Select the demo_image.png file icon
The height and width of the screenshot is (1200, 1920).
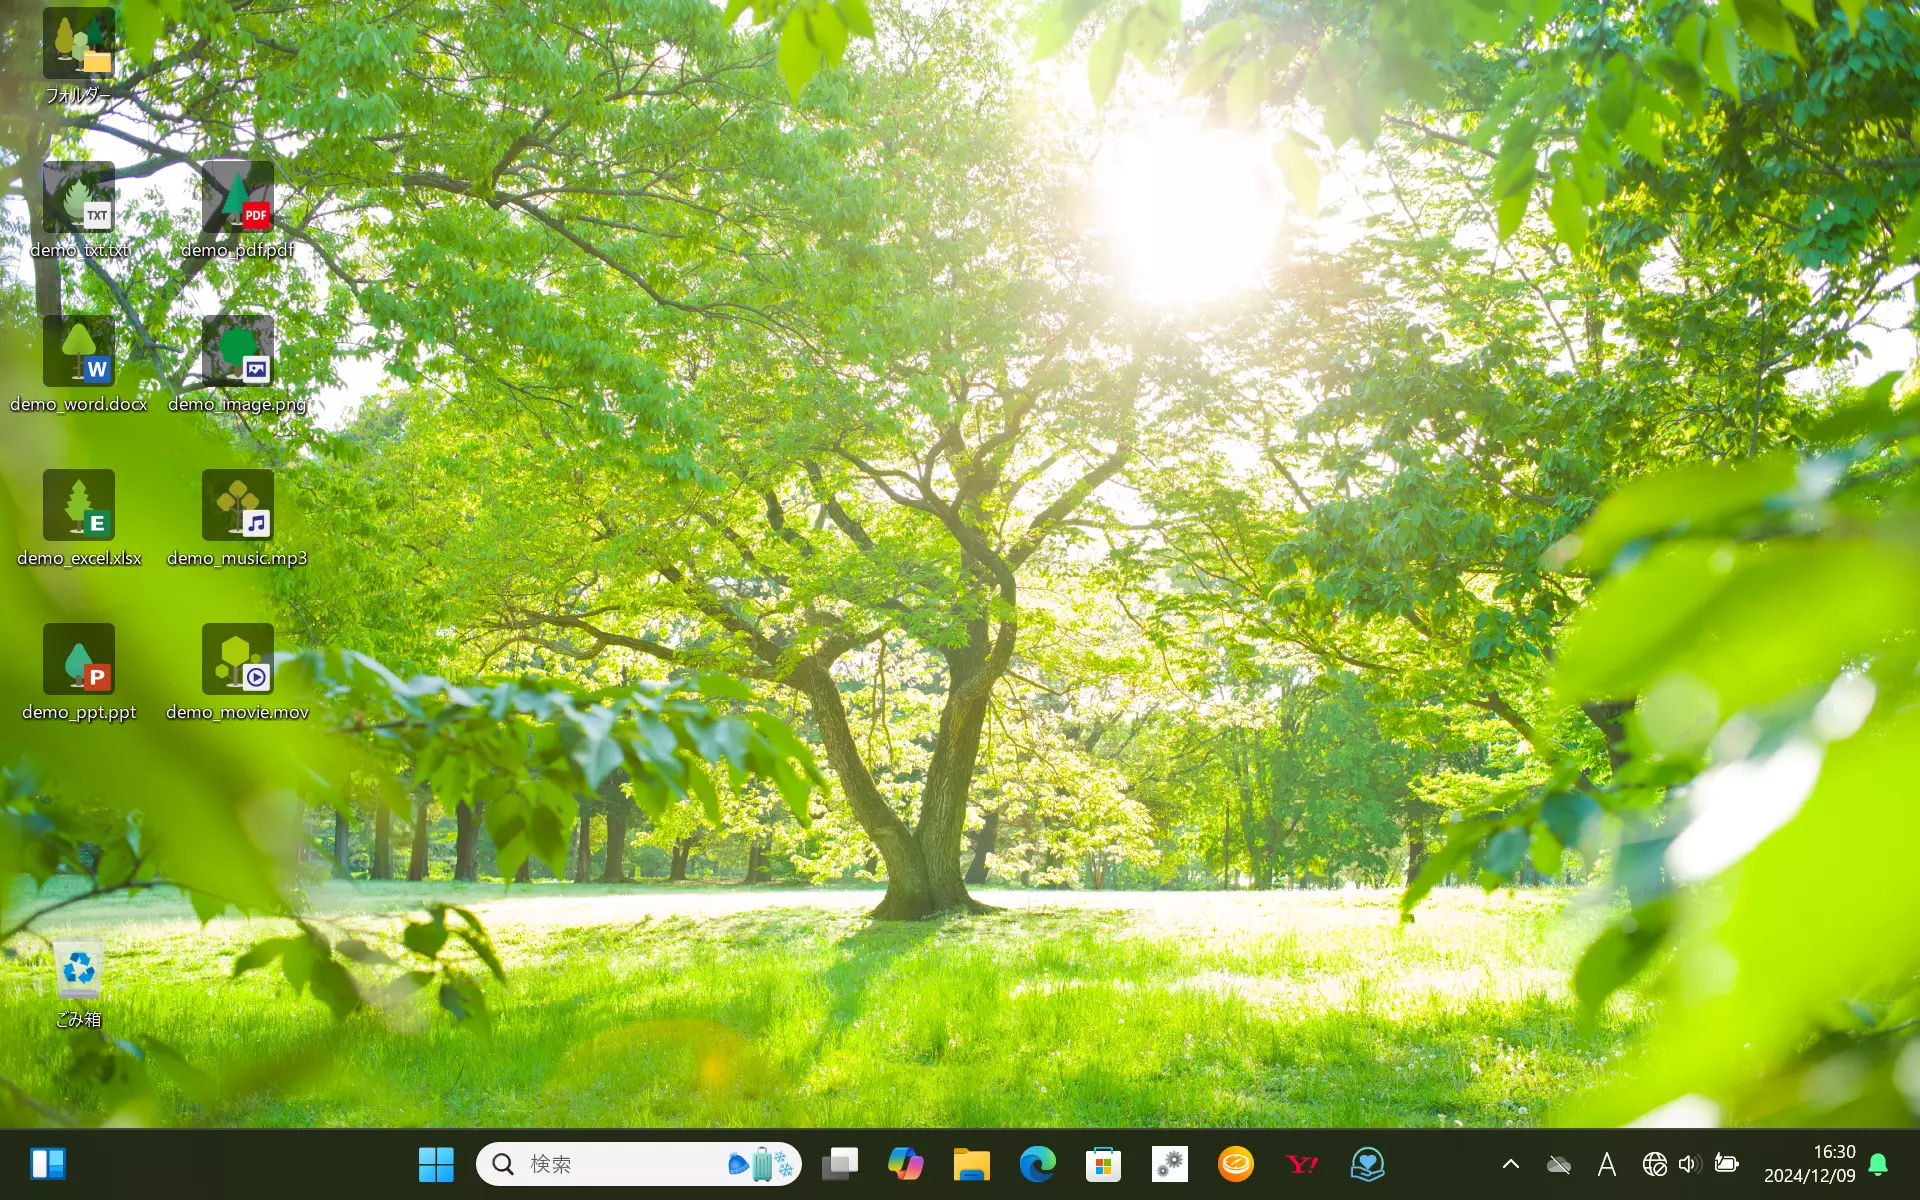(237, 352)
